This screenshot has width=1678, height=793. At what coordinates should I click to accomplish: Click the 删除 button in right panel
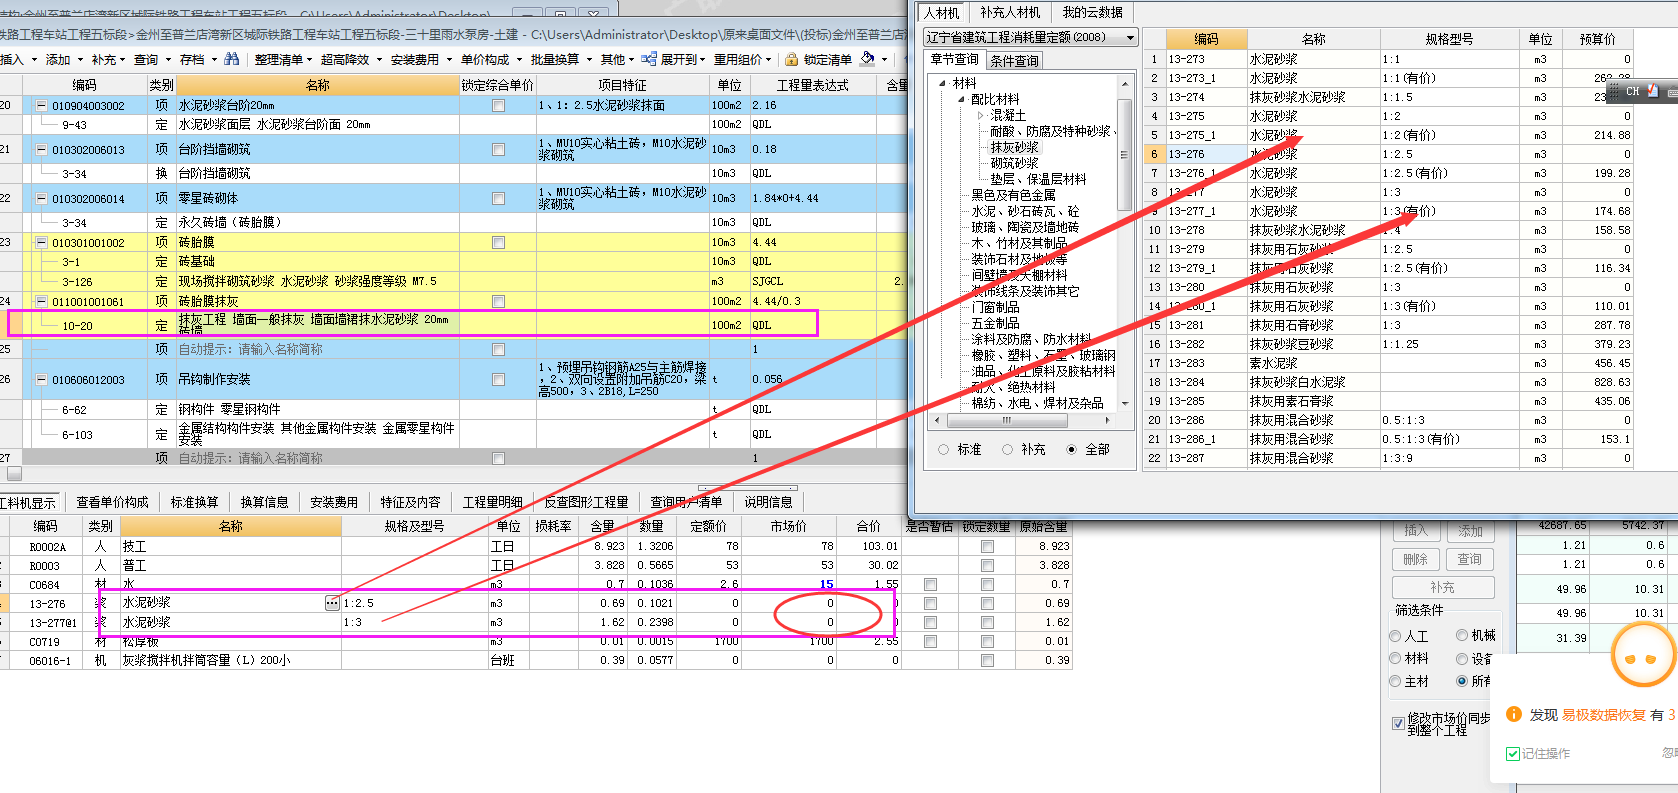click(1416, 559)
